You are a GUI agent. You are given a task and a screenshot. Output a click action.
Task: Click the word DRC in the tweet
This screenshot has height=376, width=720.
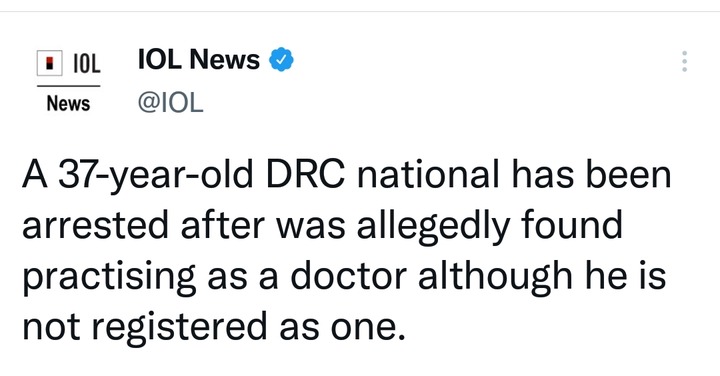pyautogui.click(x=305, y=174)
